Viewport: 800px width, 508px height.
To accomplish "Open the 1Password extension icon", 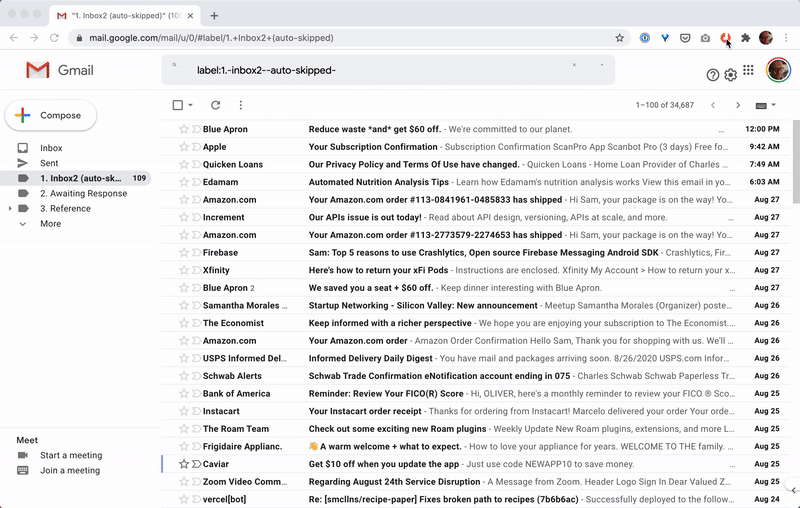I will (645, 38).
